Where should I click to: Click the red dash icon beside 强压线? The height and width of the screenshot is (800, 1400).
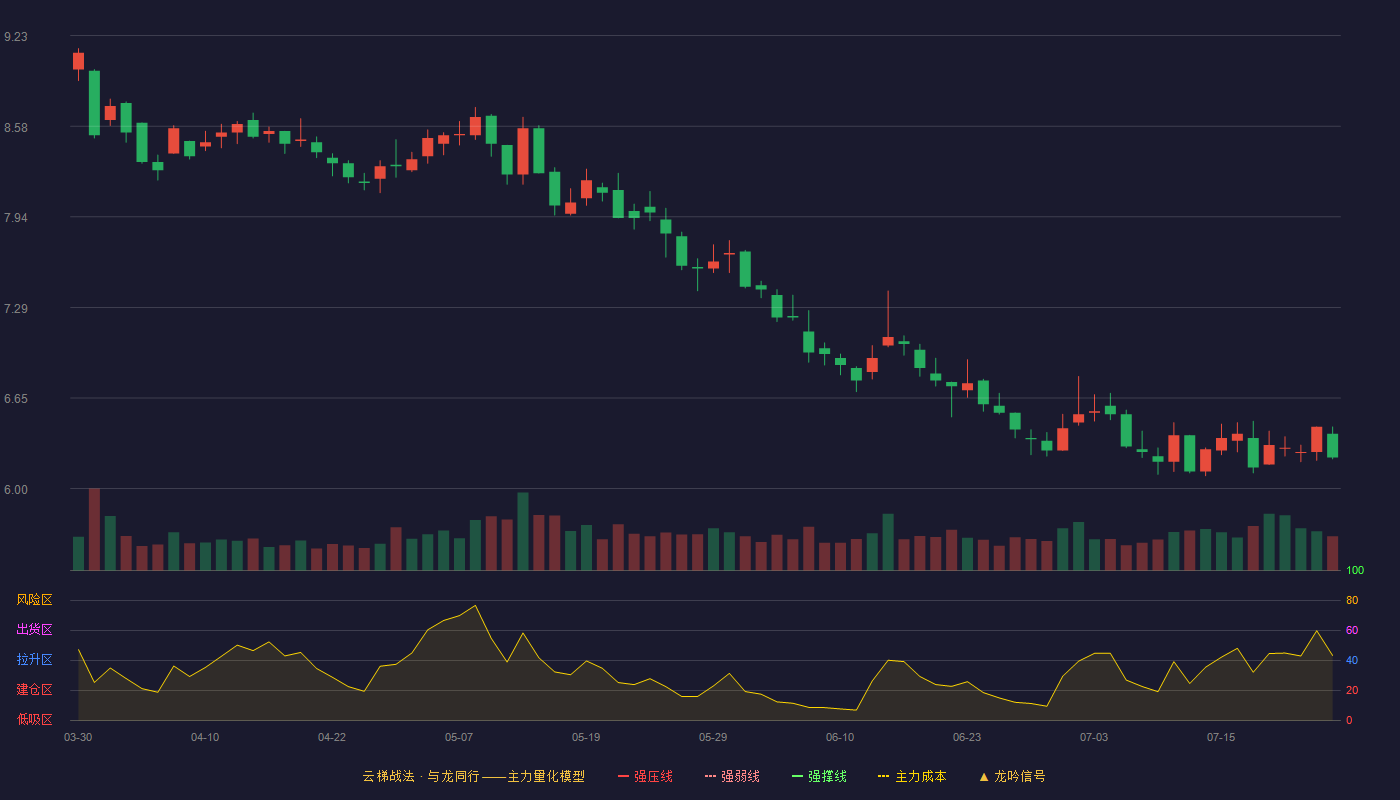click(623, 776)
